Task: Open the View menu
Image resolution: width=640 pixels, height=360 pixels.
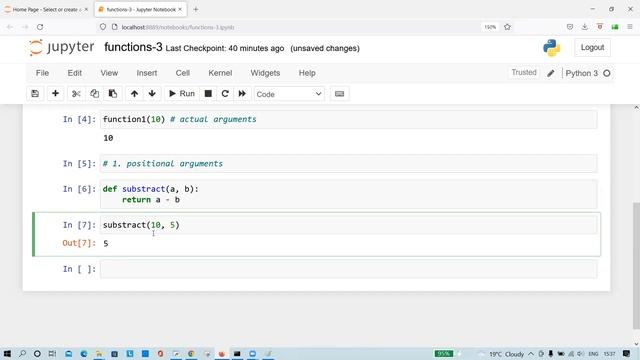Action: 109,73
